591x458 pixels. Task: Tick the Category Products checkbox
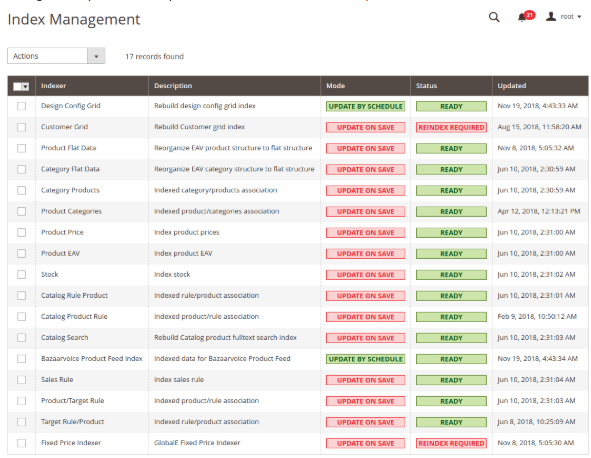(x=21, y=190)
